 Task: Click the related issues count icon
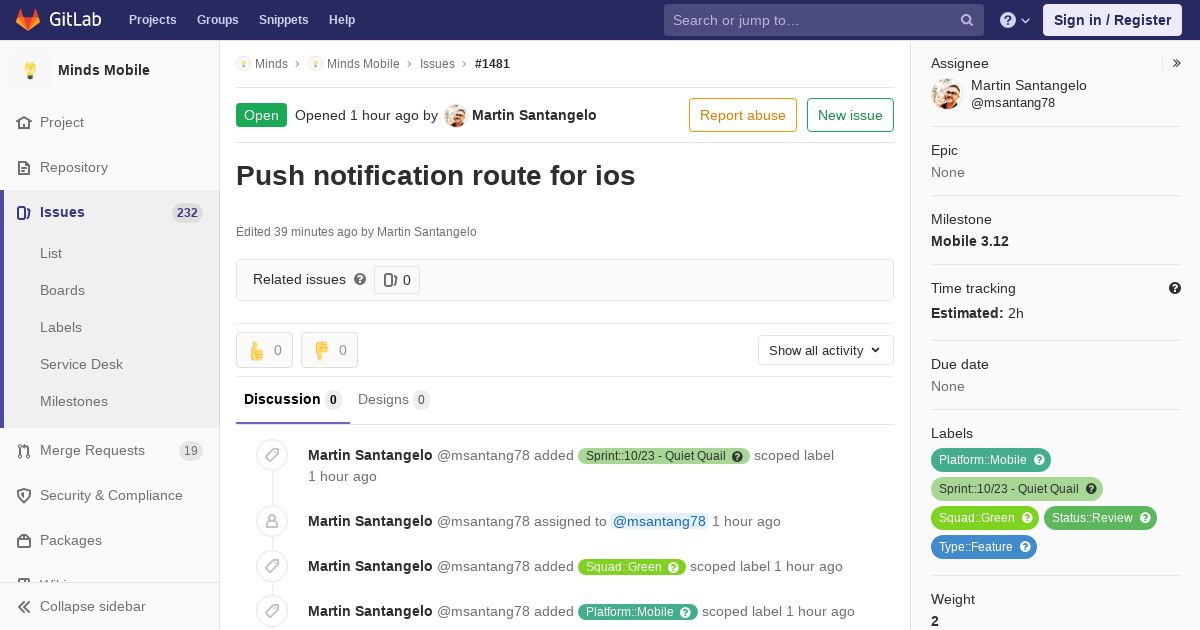pos(390,280)
